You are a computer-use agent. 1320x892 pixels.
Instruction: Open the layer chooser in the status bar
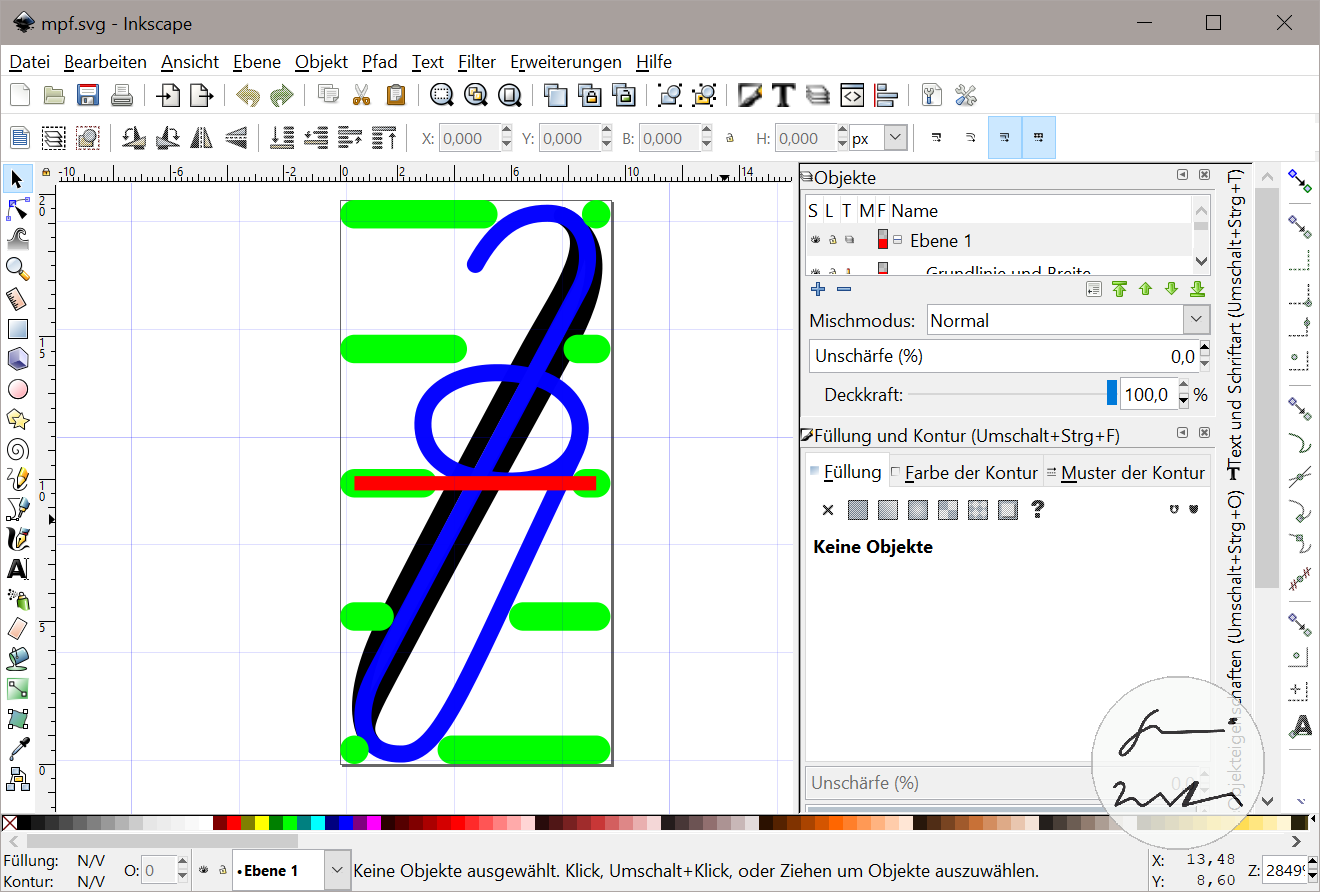[336, 870]
